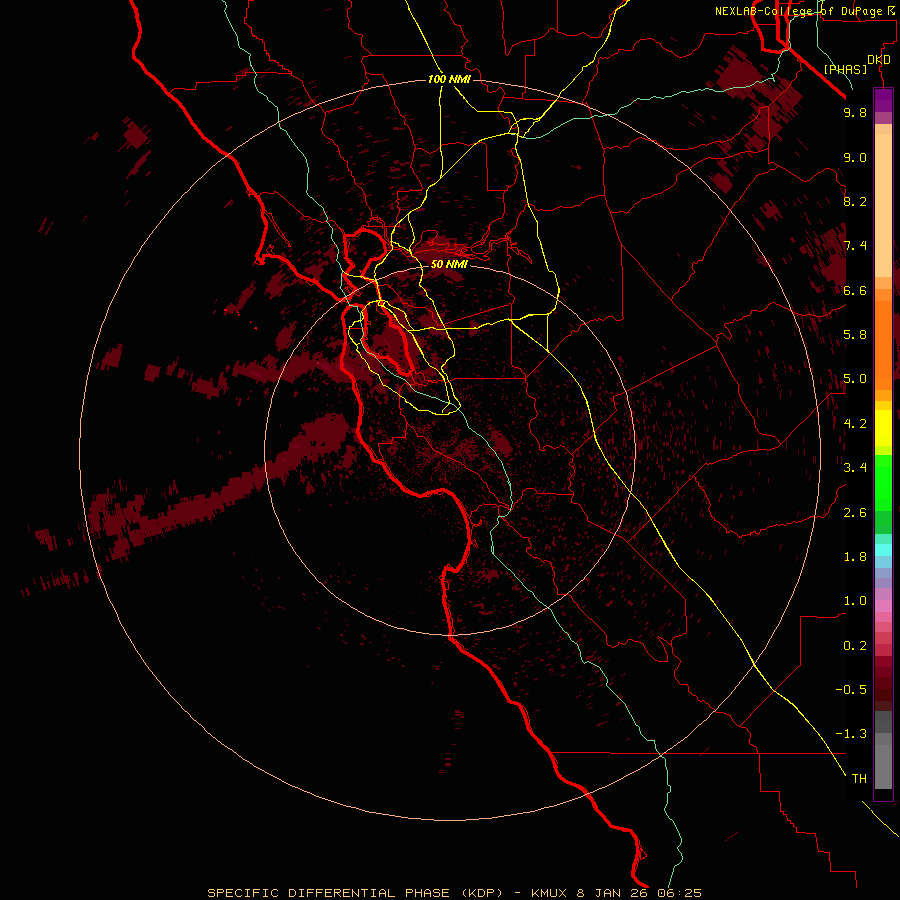Click the "50 NMI" range ring label
The height and width of the screenshot is (900, 900).
pos(449,264)
